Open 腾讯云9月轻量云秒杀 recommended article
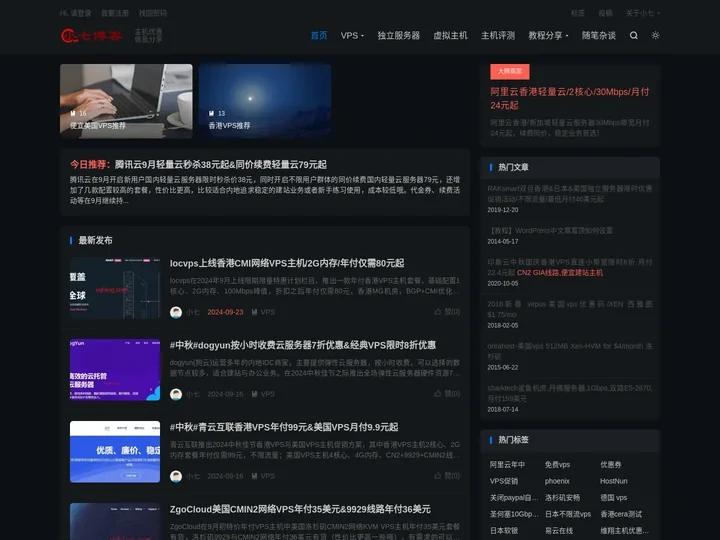Viewport: 720px width, 540px height. tap(220, 164)
